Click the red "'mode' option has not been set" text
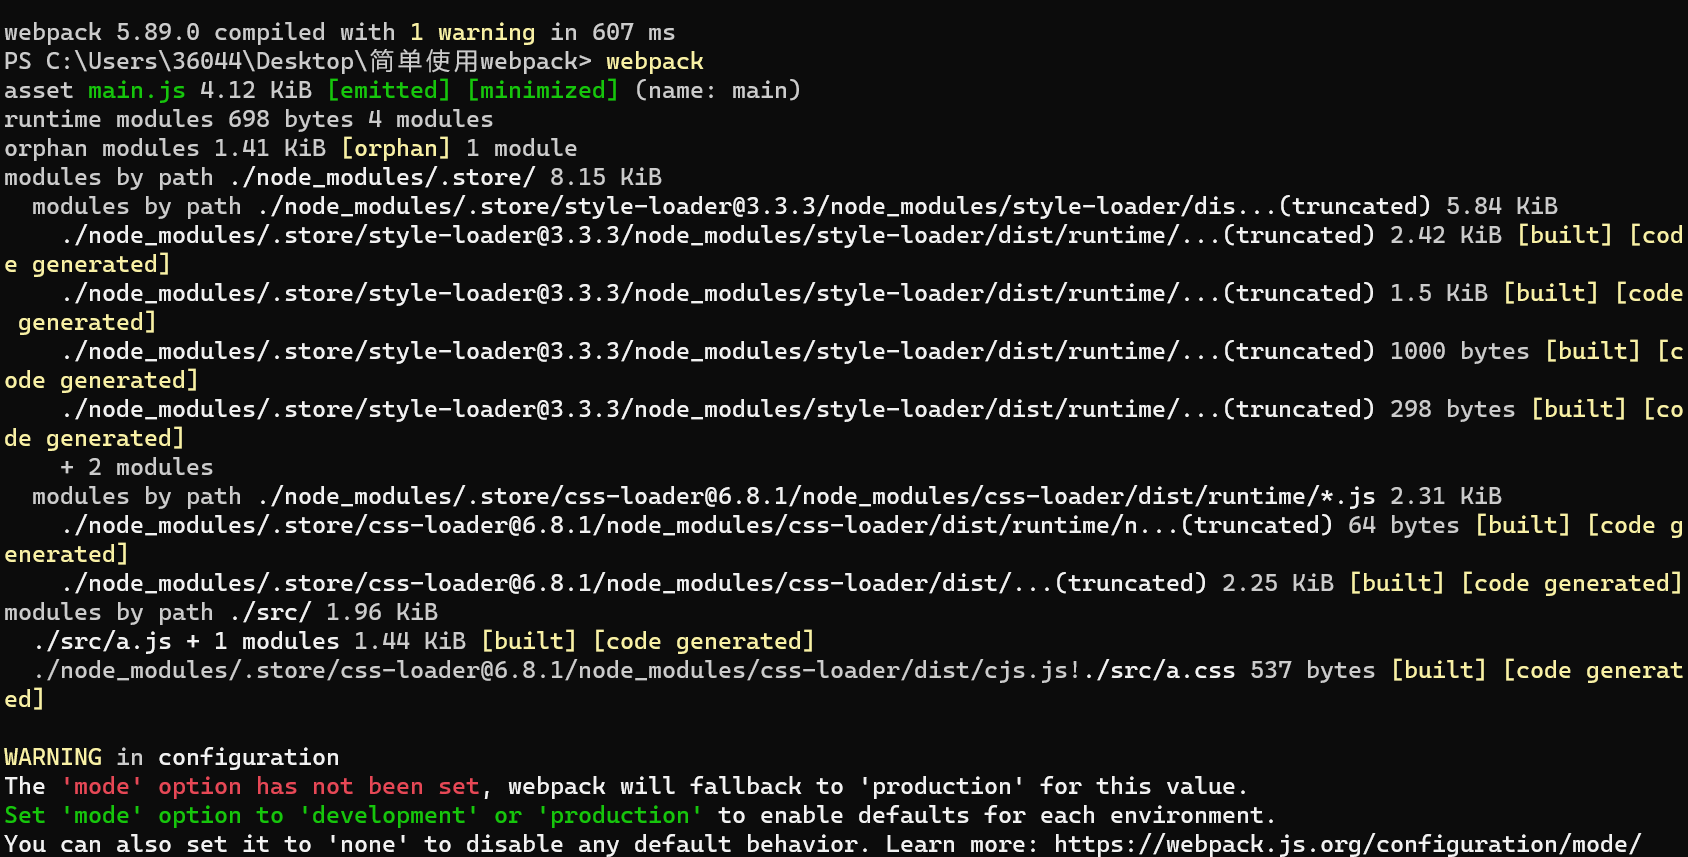Screen dimensions: 1688x857 [271, 786]
